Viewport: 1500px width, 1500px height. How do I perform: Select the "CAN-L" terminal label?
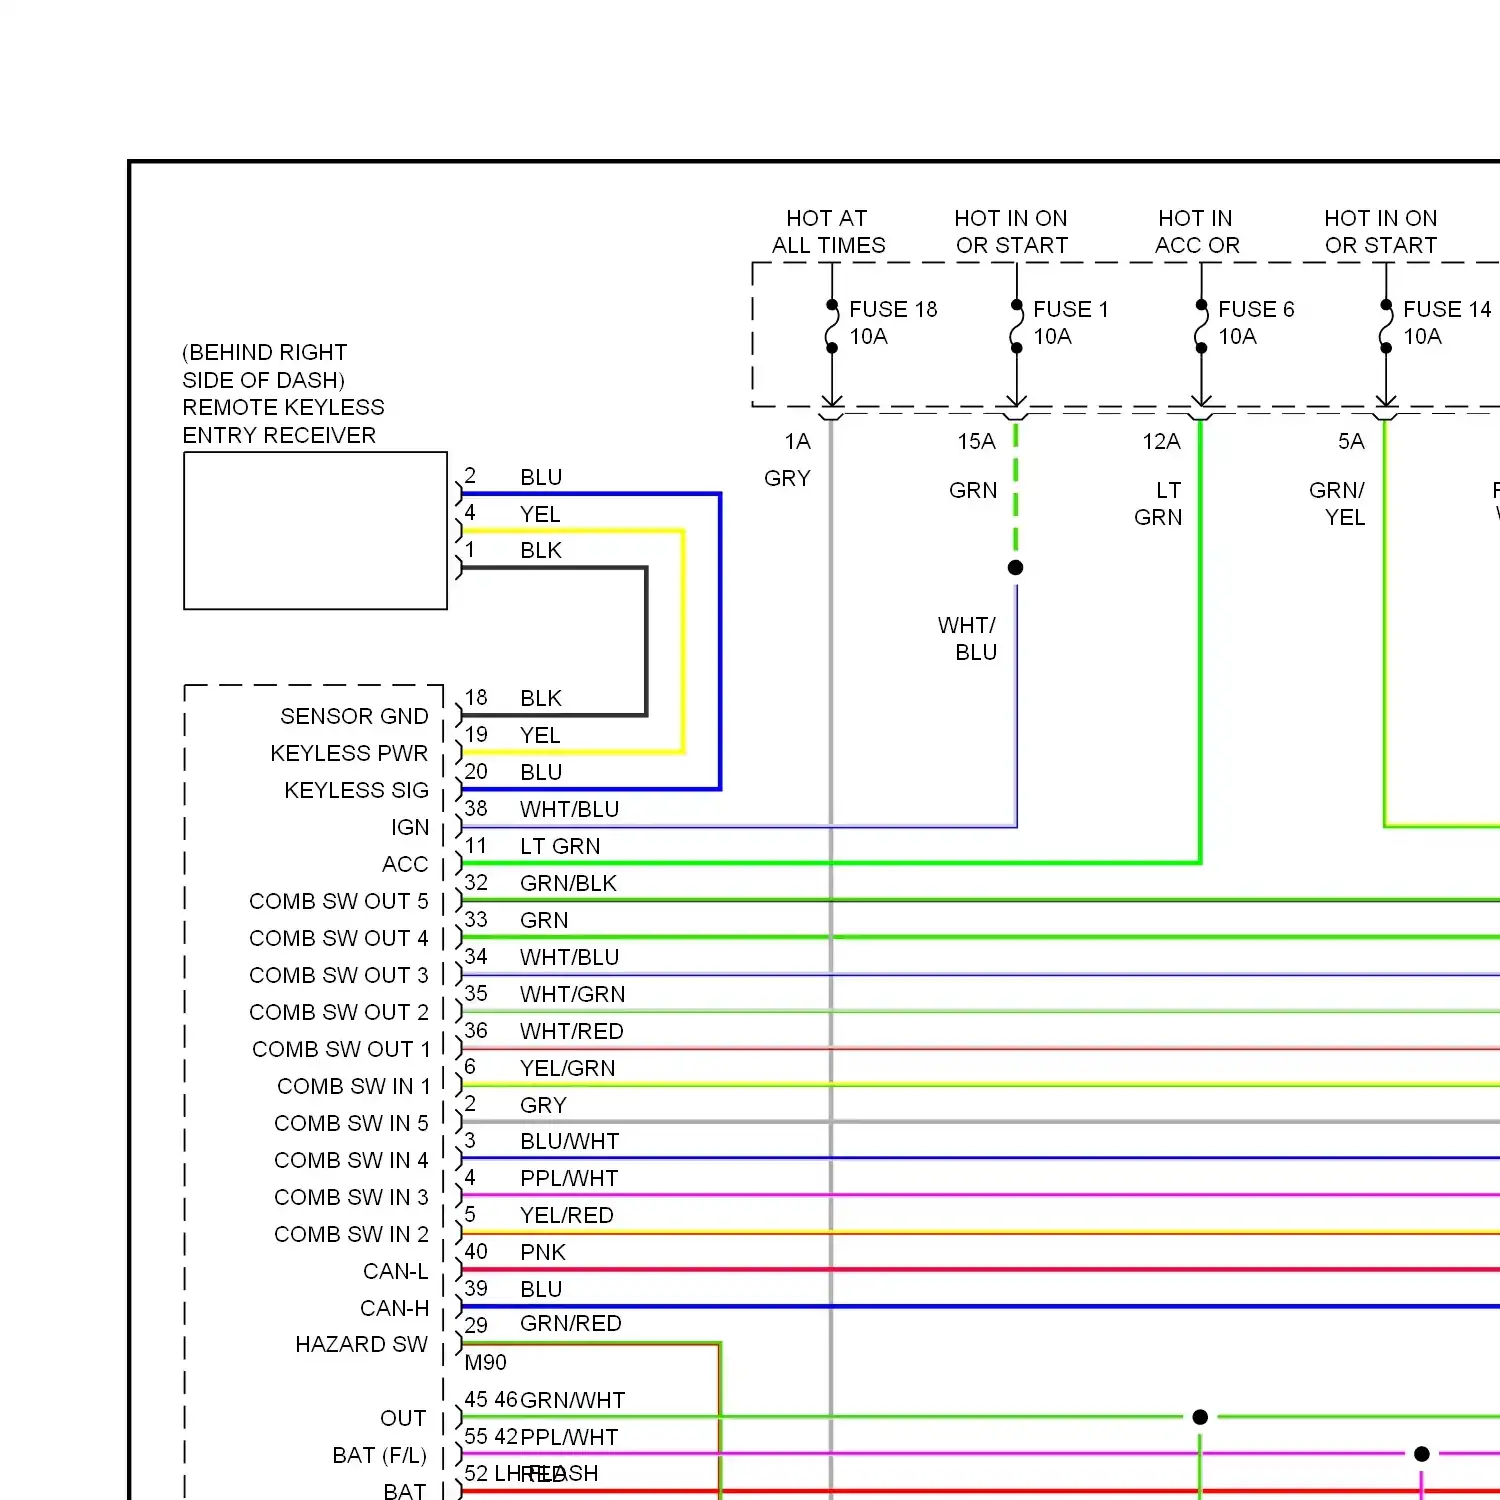point(396,1272)
